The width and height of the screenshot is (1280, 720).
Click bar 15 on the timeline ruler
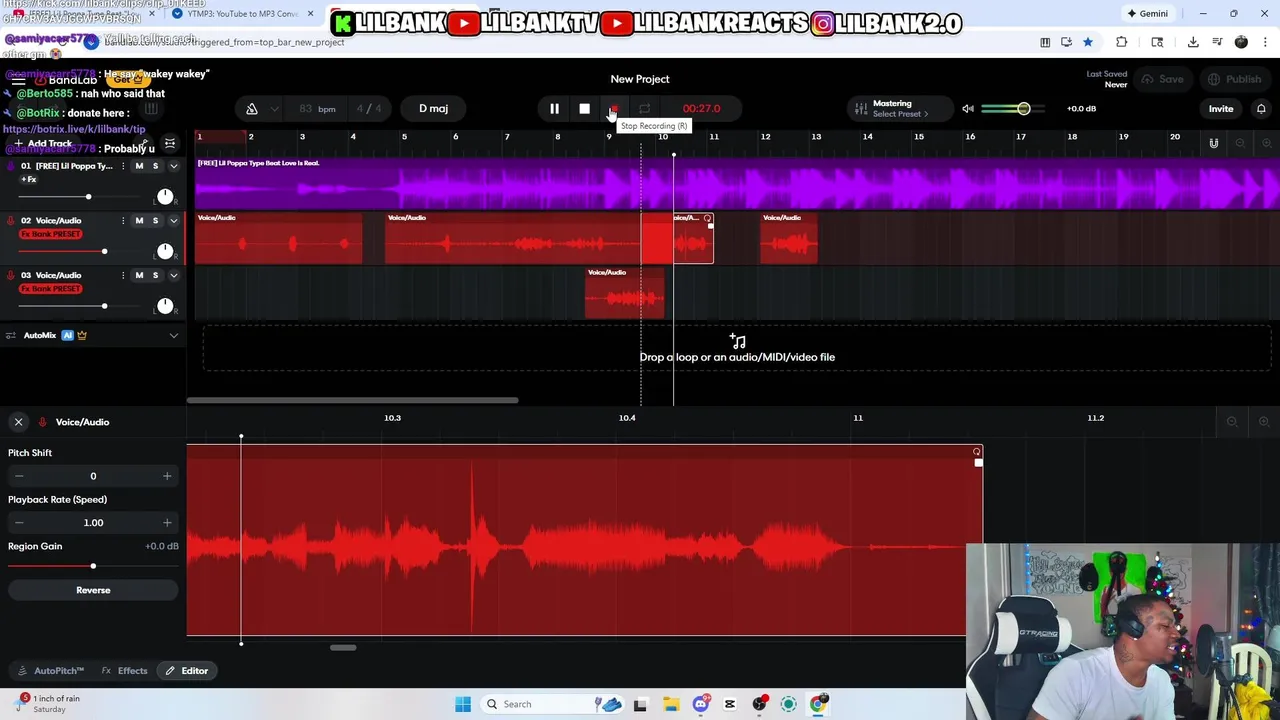point(918,137)
